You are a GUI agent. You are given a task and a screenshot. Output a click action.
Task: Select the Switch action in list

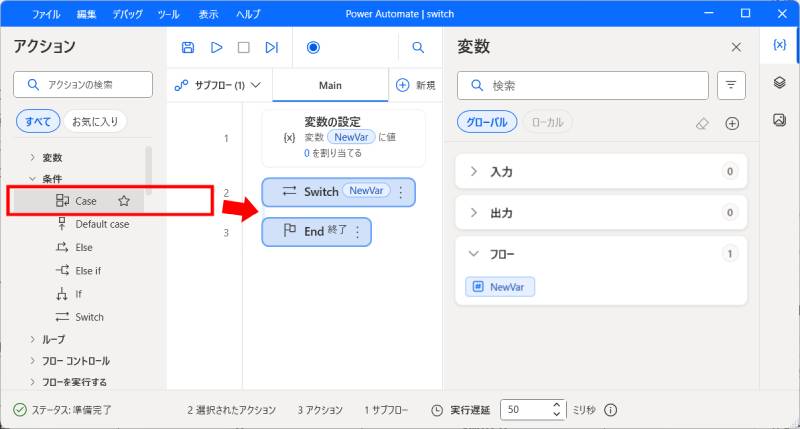[x=80, y=317]
